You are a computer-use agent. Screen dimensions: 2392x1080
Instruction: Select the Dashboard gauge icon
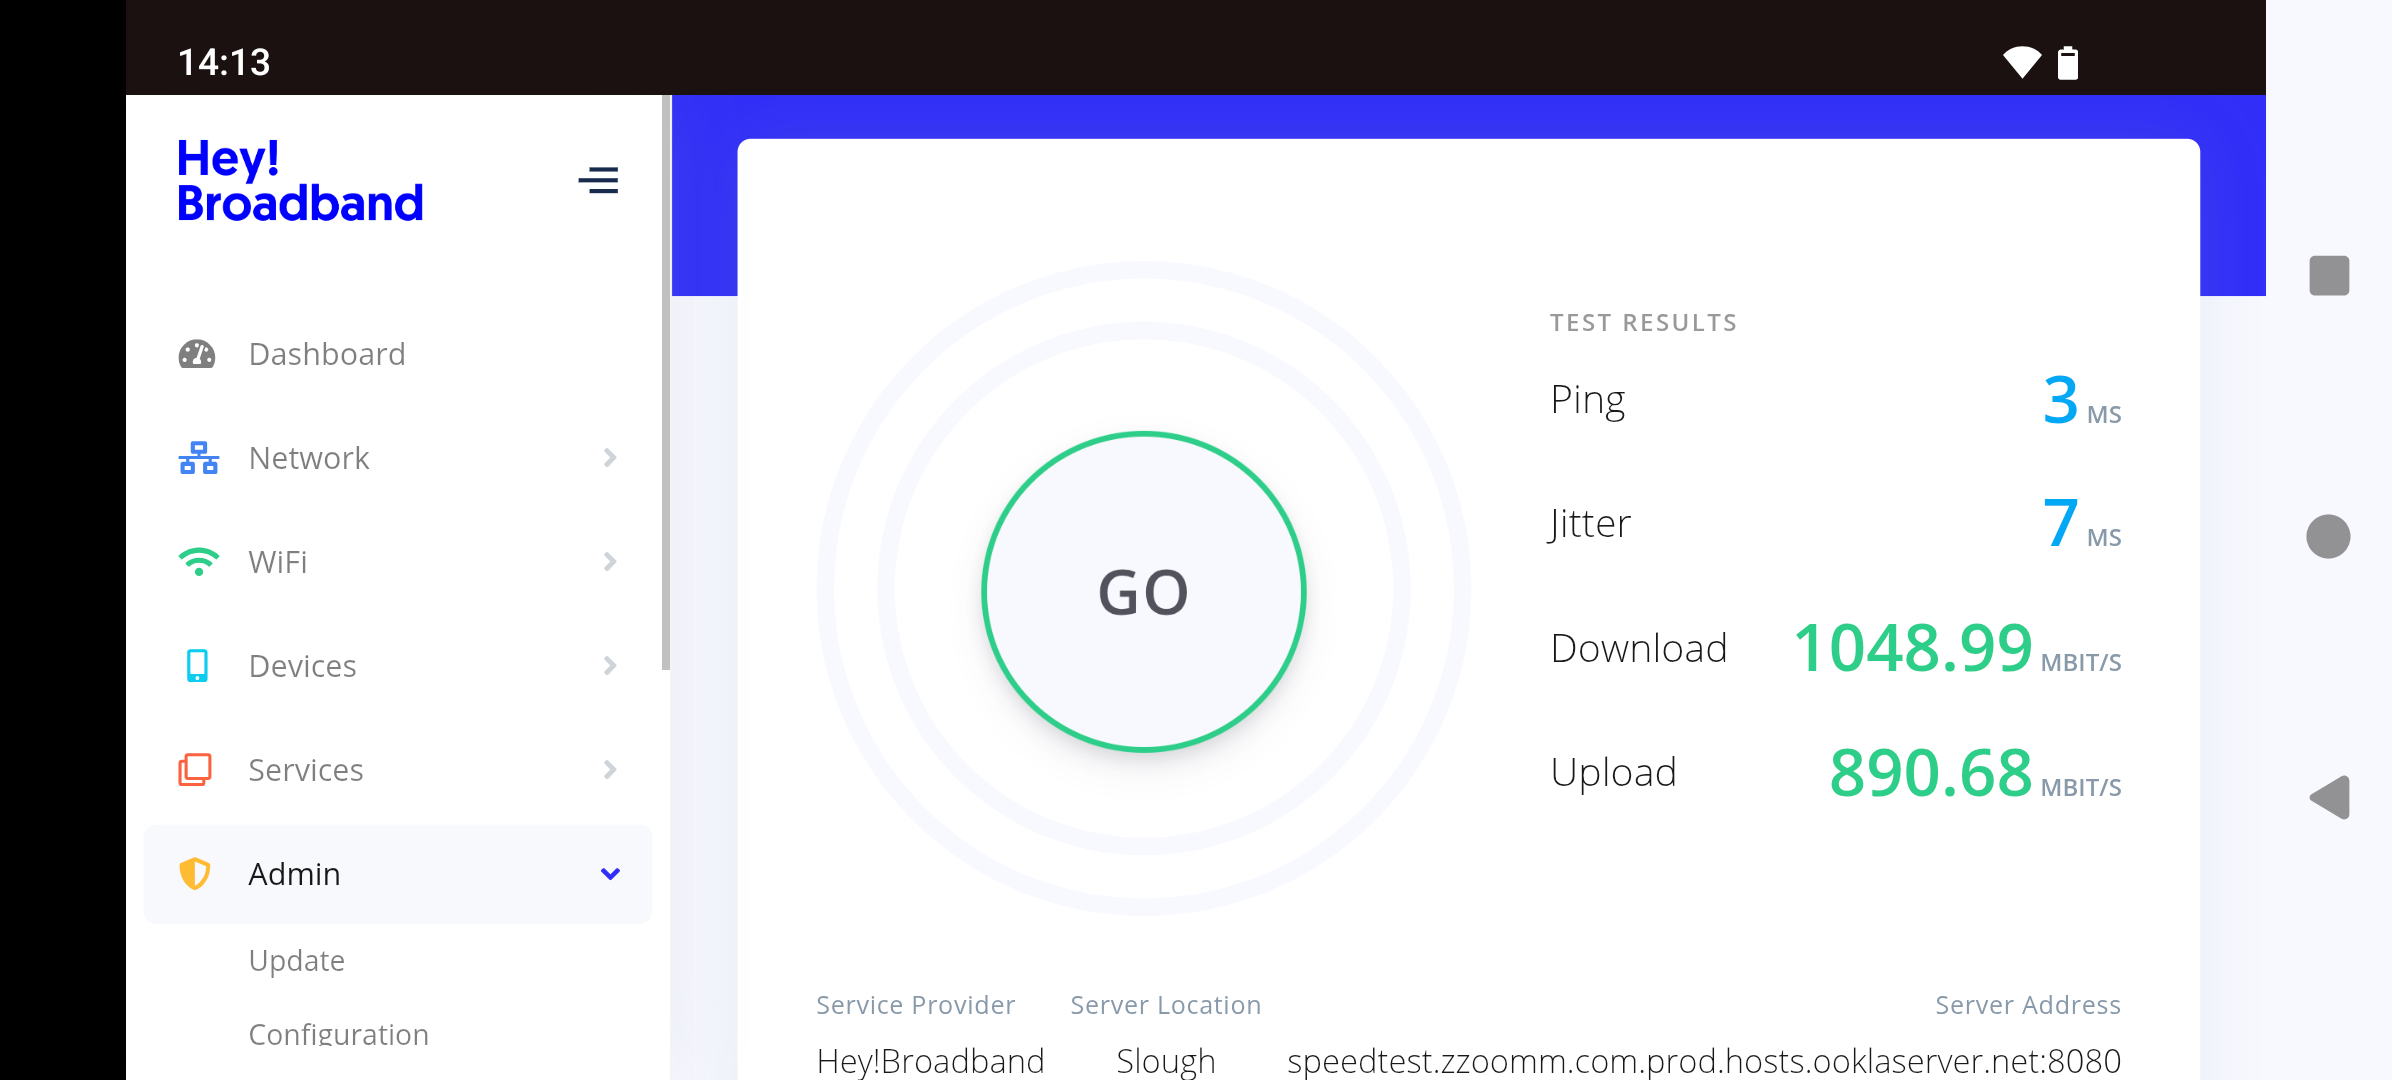click(x=199, y=353)
